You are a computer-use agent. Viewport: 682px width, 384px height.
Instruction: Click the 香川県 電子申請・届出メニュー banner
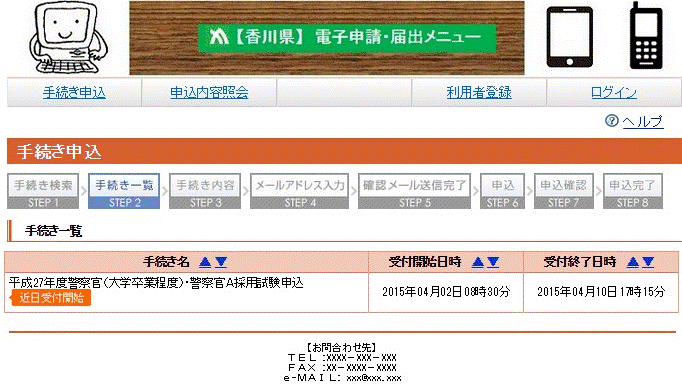point(327,38)
